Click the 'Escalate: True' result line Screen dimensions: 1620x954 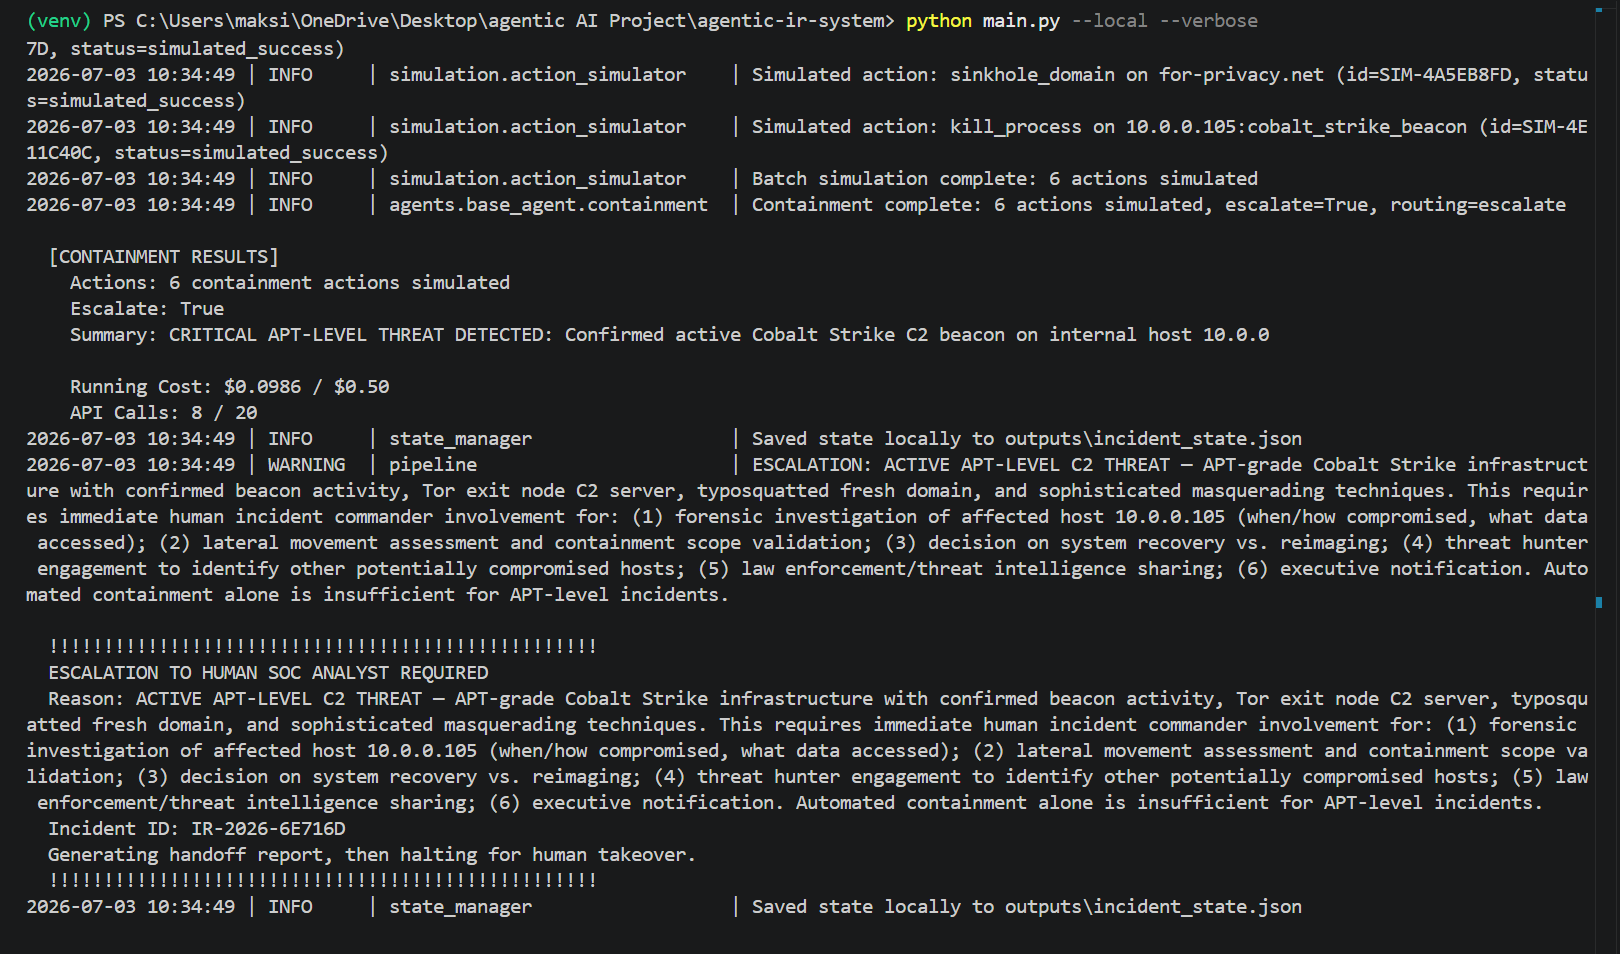click(147, 309)
